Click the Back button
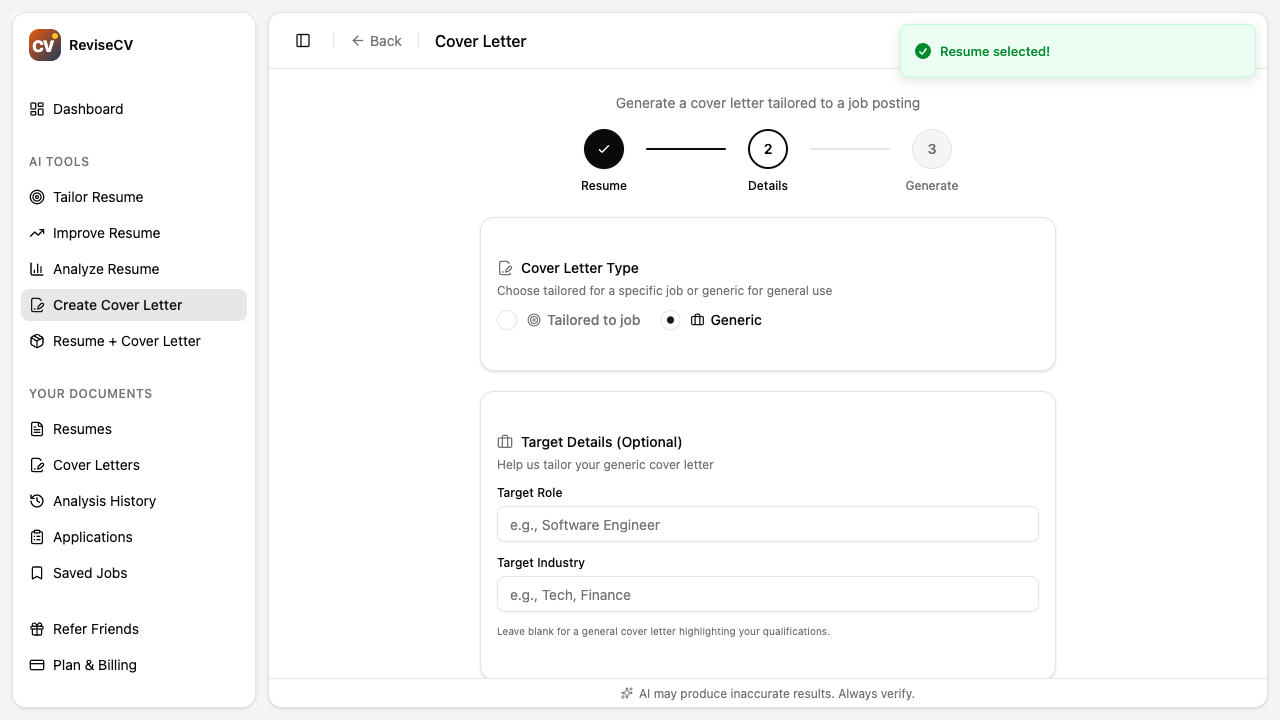1280x720 pixels. (x=377, y=41)
